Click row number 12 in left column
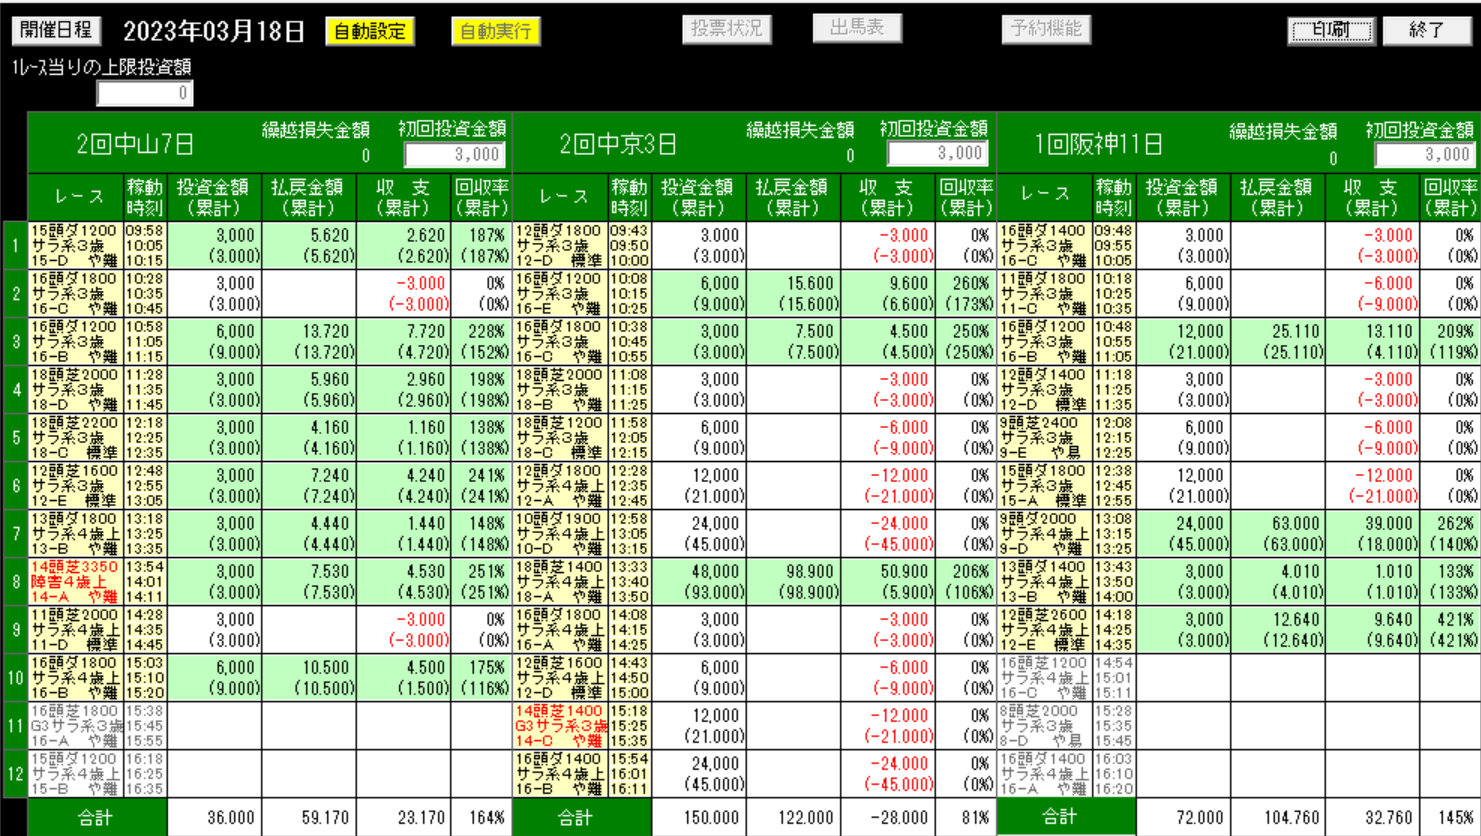 click(x=15, y=774)
